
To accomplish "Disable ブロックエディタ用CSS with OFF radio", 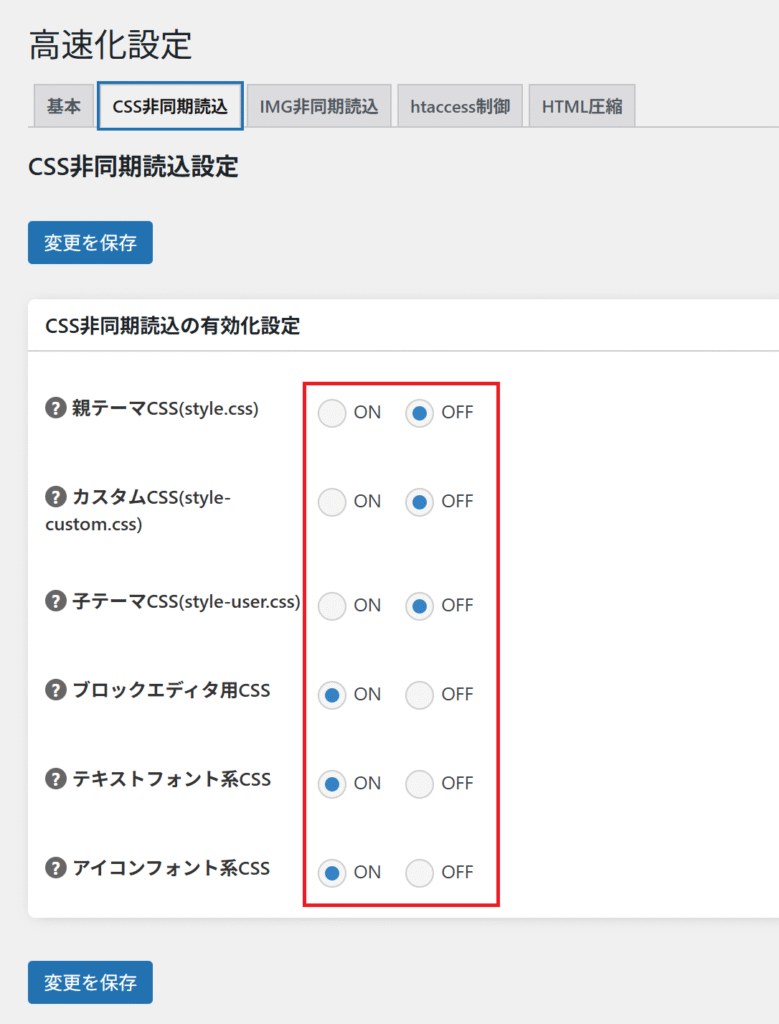I will 420,695.
